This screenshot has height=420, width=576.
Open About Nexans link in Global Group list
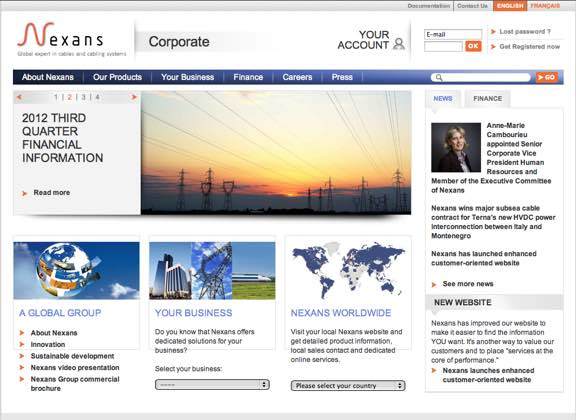[x=54, y=333]
